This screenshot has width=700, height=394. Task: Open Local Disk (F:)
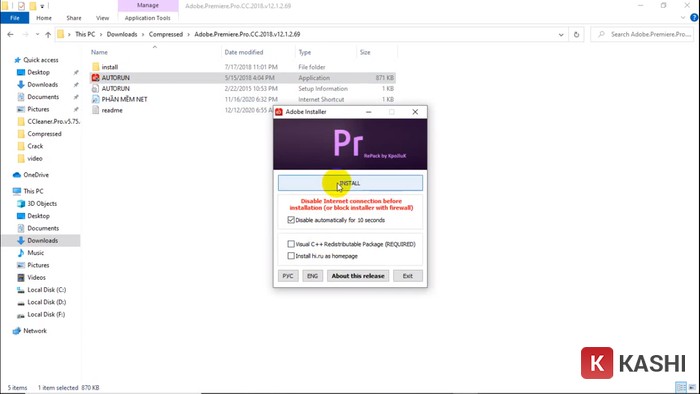(x=46, y=315)
